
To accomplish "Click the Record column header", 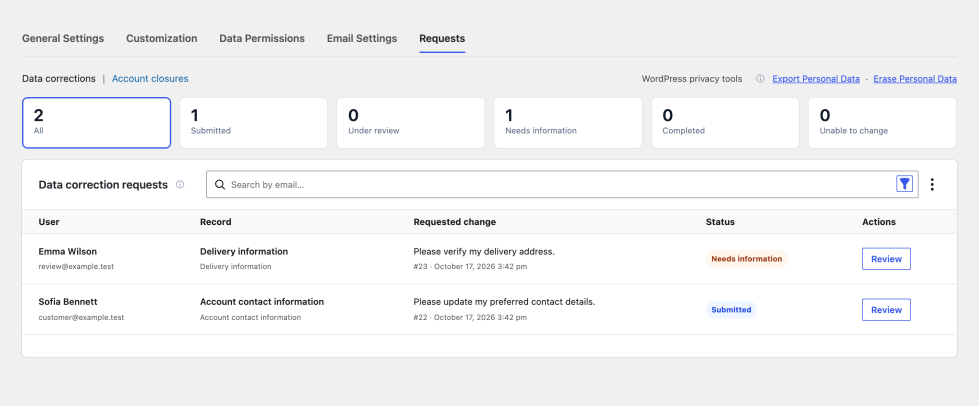I will (215, 222).
